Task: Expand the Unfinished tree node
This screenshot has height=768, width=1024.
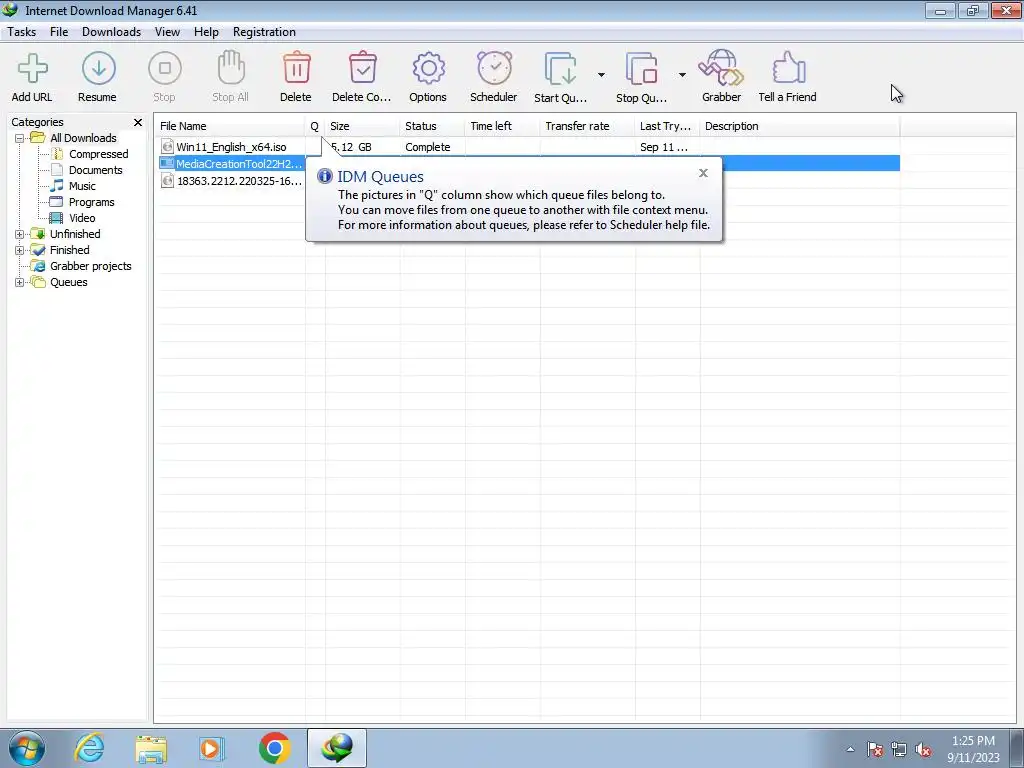Action: pos(20,234)
